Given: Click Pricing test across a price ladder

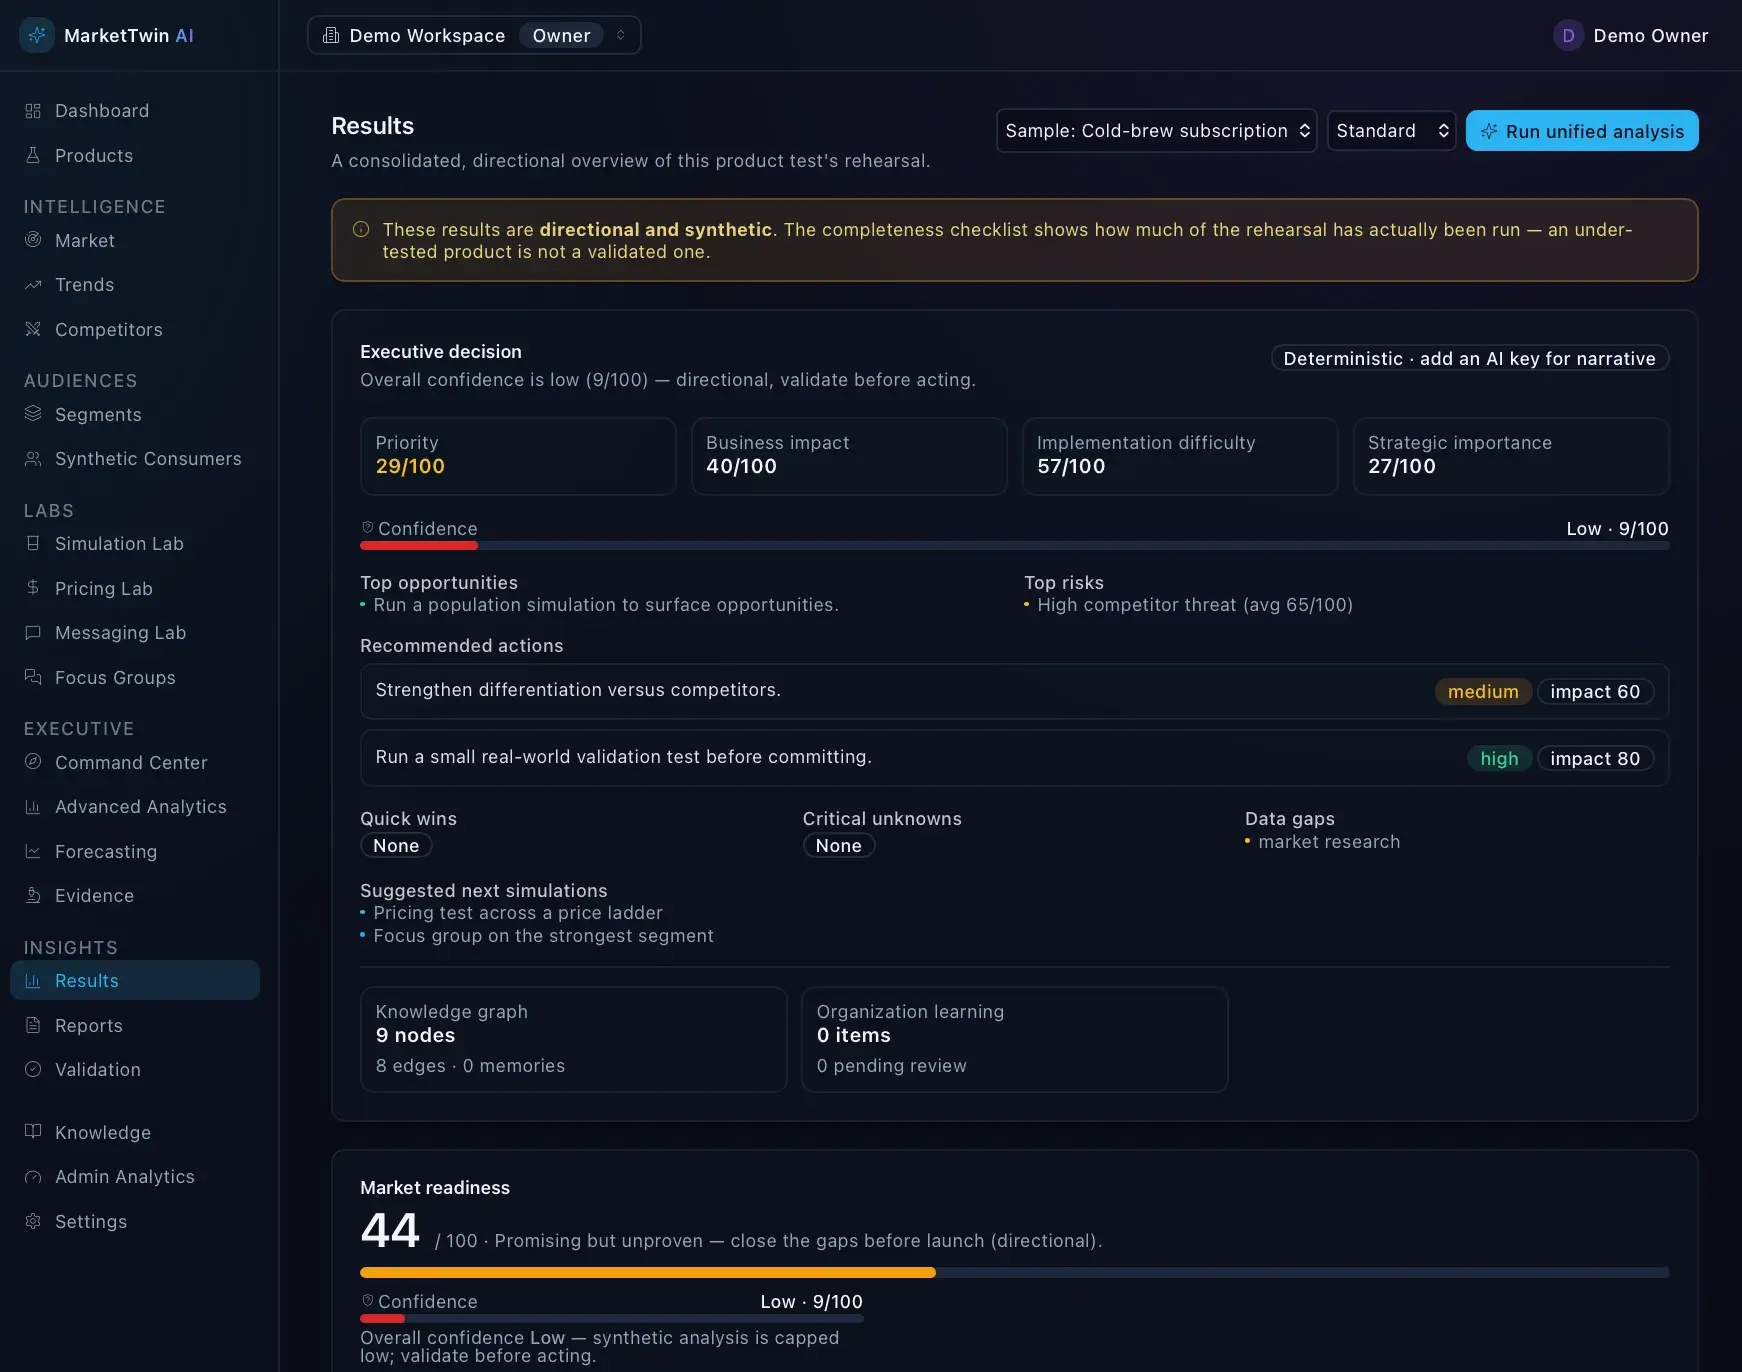Looking at the screenshot, I should click(x=518, y=913).
